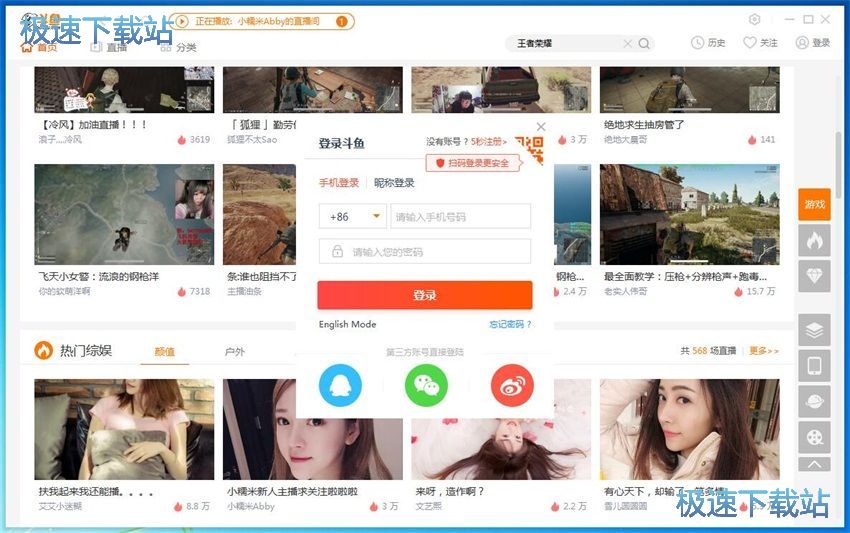This screenshot has height=533, width=850.
Task: Click the 登录 user avatar icon
Action: coord(802,43)
